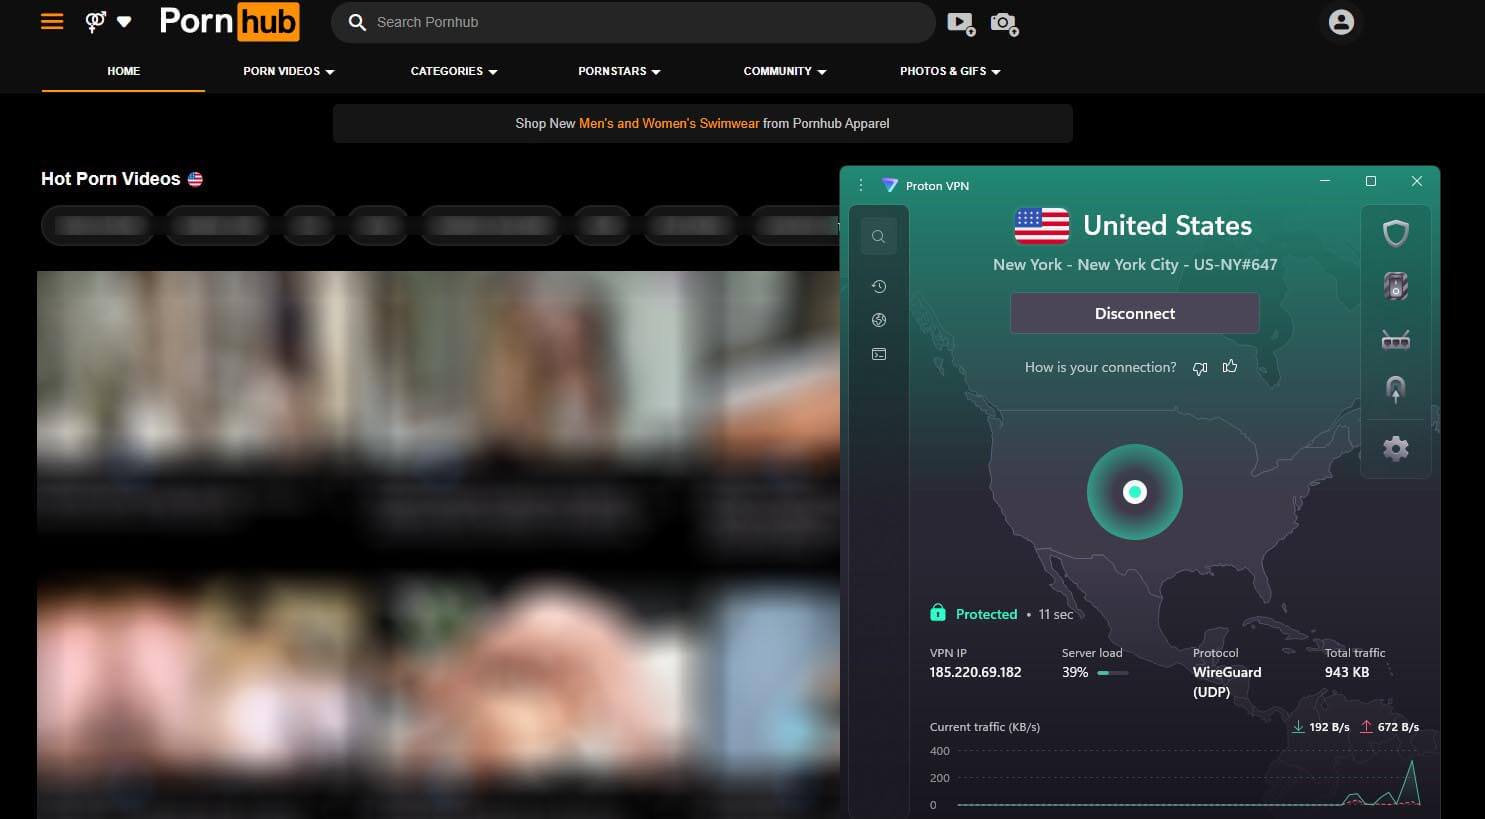Click the New York City US-NY#647 server text
Screen dimensions: 1485x819
point(1135,265)
